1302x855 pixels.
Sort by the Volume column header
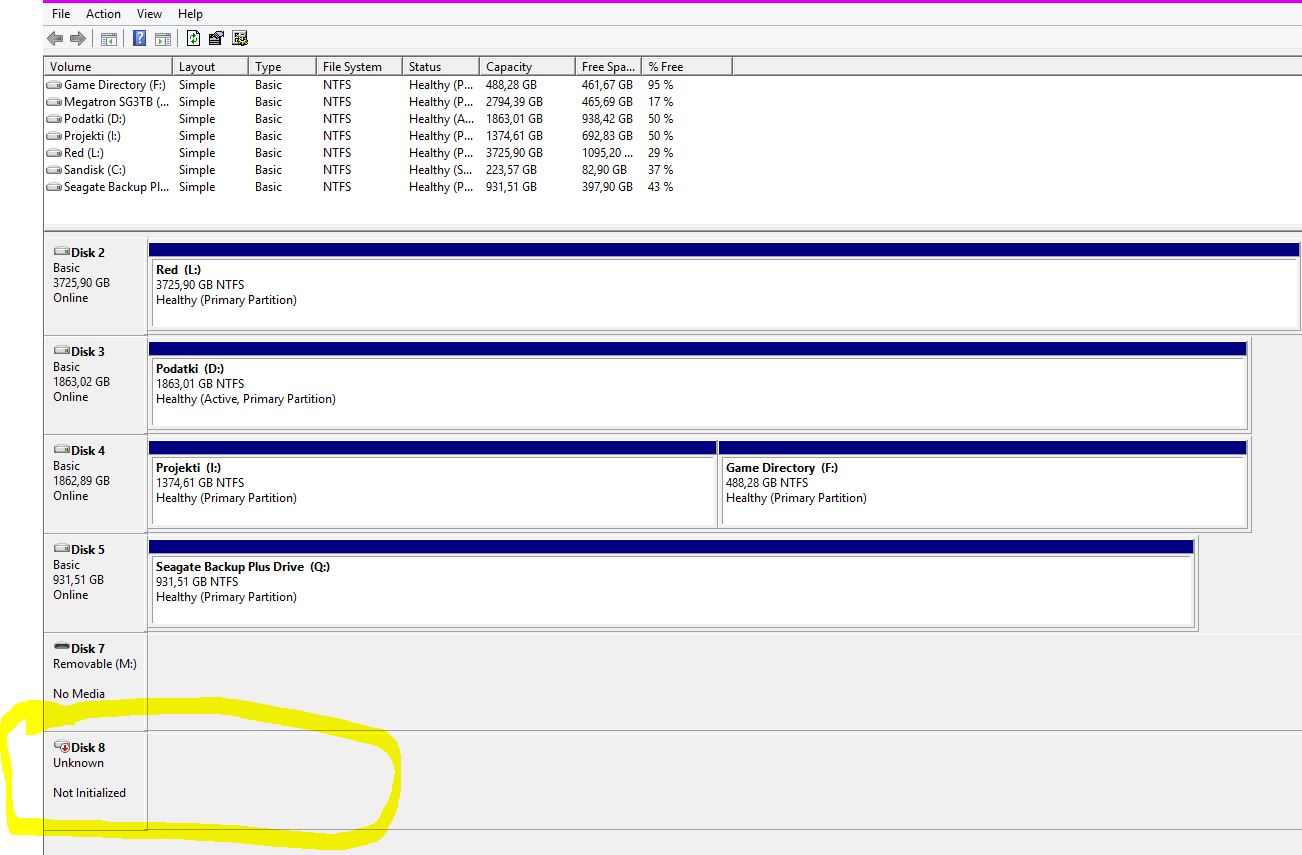coord(108,66)
